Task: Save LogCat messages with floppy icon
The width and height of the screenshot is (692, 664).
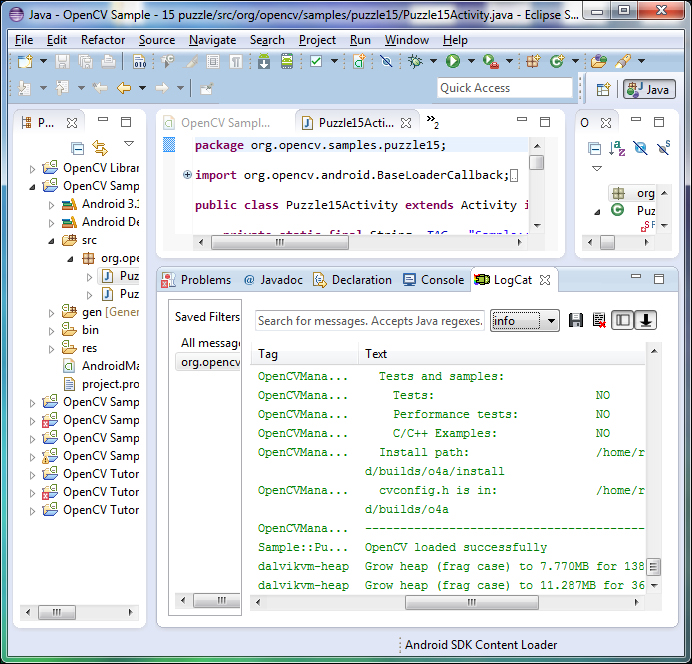Action: 576,320
